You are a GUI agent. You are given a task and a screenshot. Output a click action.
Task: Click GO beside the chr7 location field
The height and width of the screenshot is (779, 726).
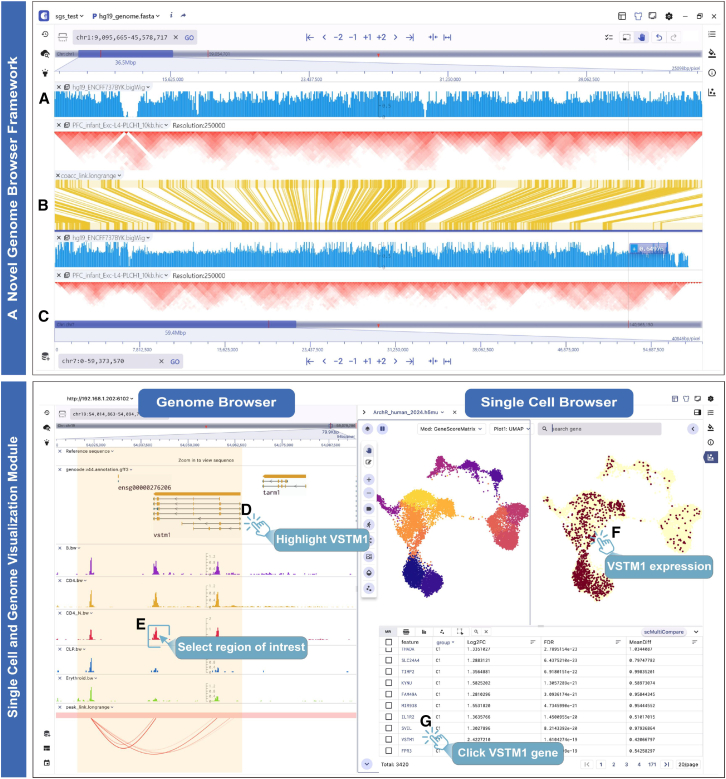(x=175, y=361)
